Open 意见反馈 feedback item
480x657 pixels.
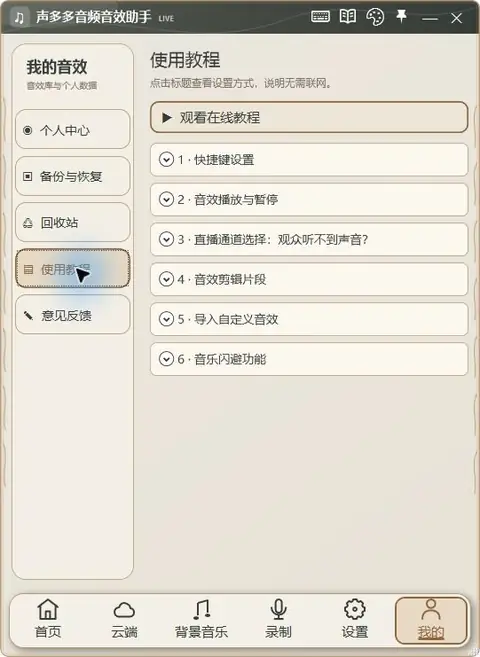point(73,315)
